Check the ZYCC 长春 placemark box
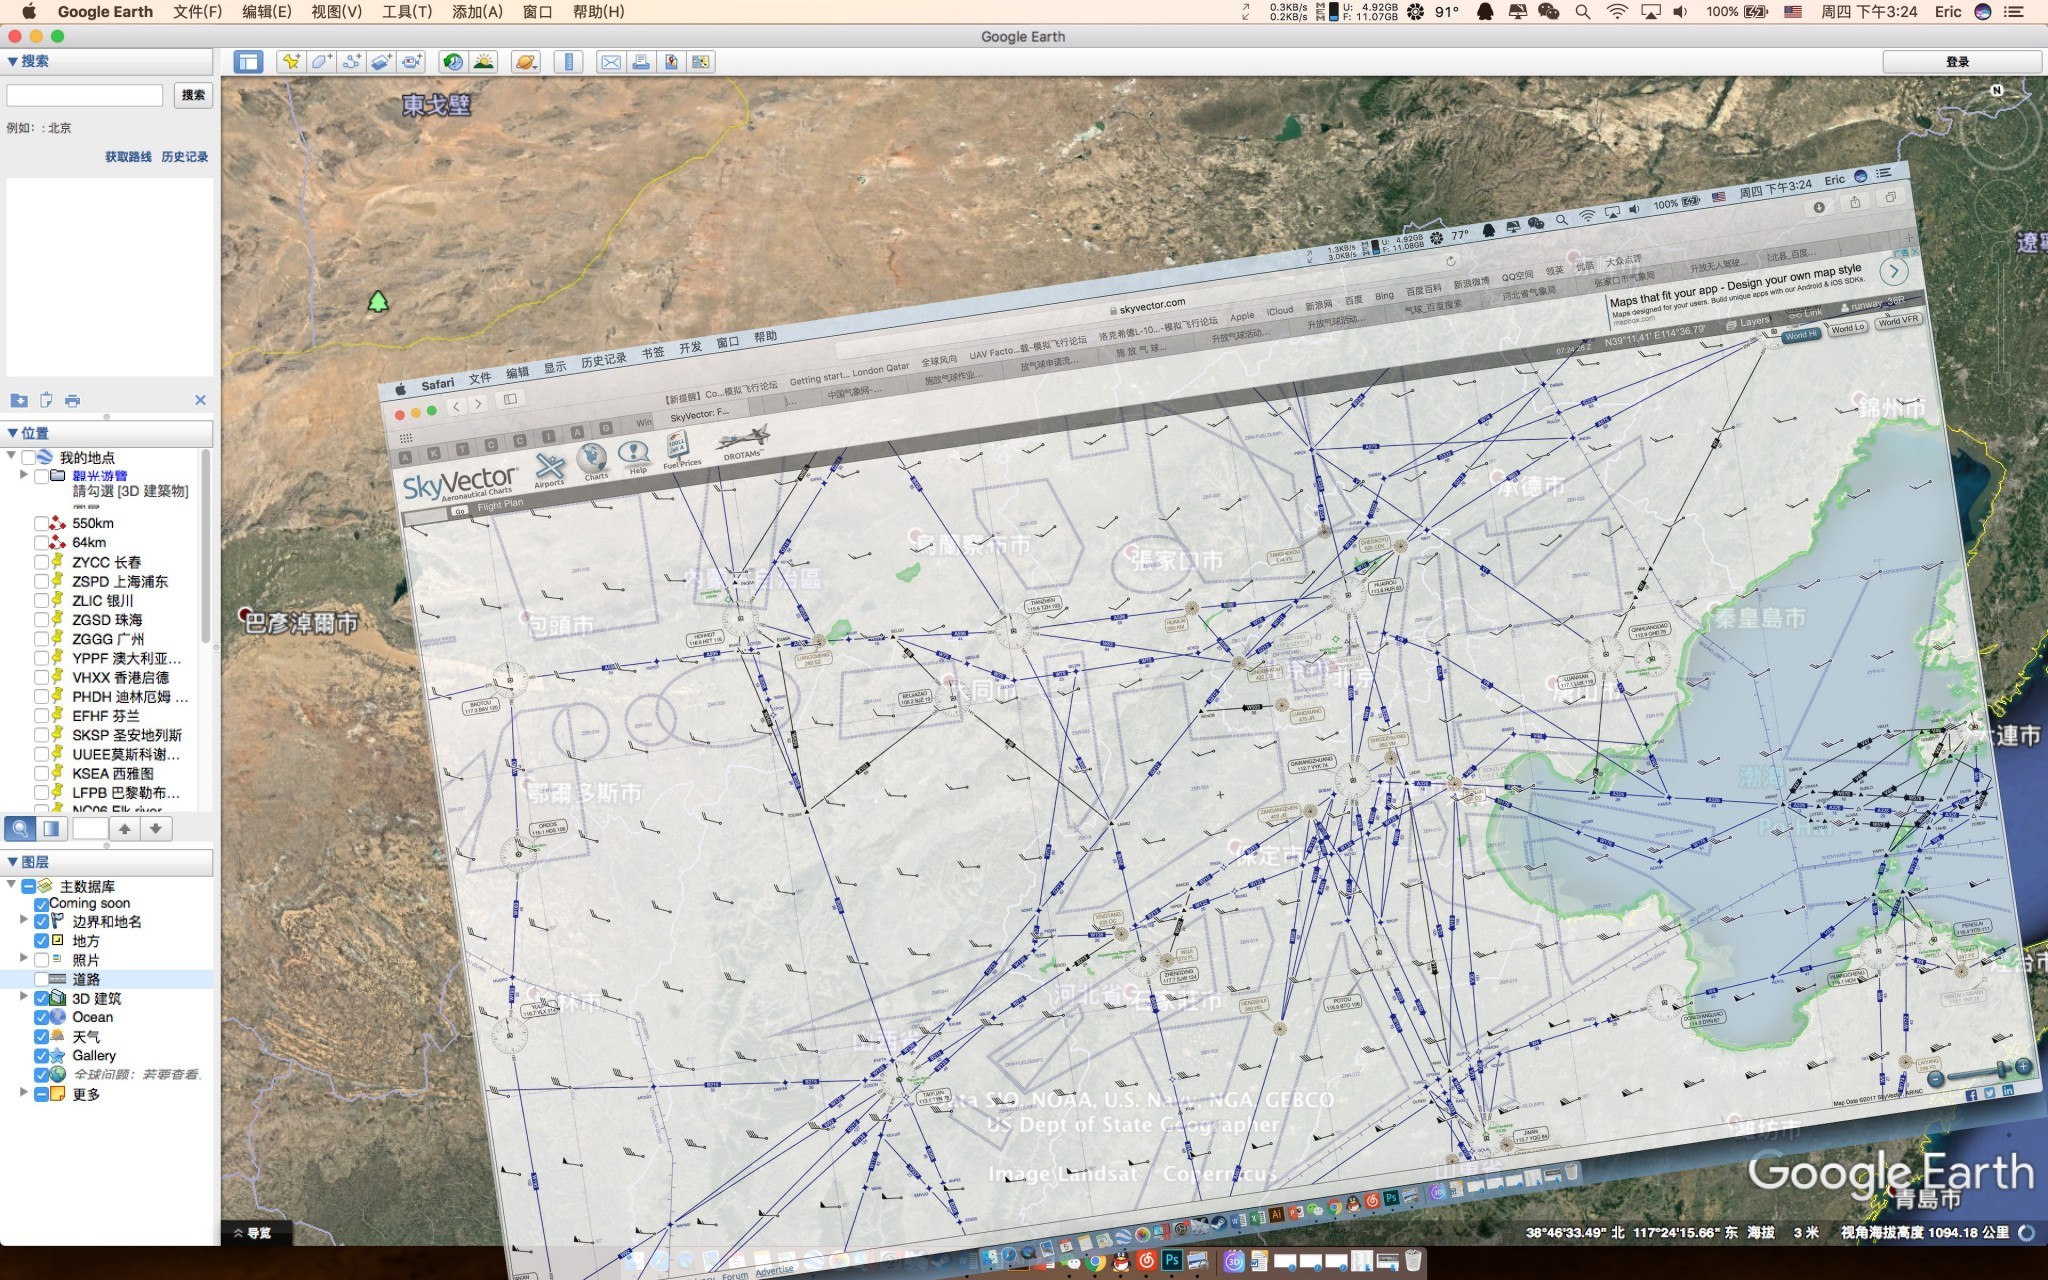This screenshot has width=2048, height=1280. click(x=41, y=562)
